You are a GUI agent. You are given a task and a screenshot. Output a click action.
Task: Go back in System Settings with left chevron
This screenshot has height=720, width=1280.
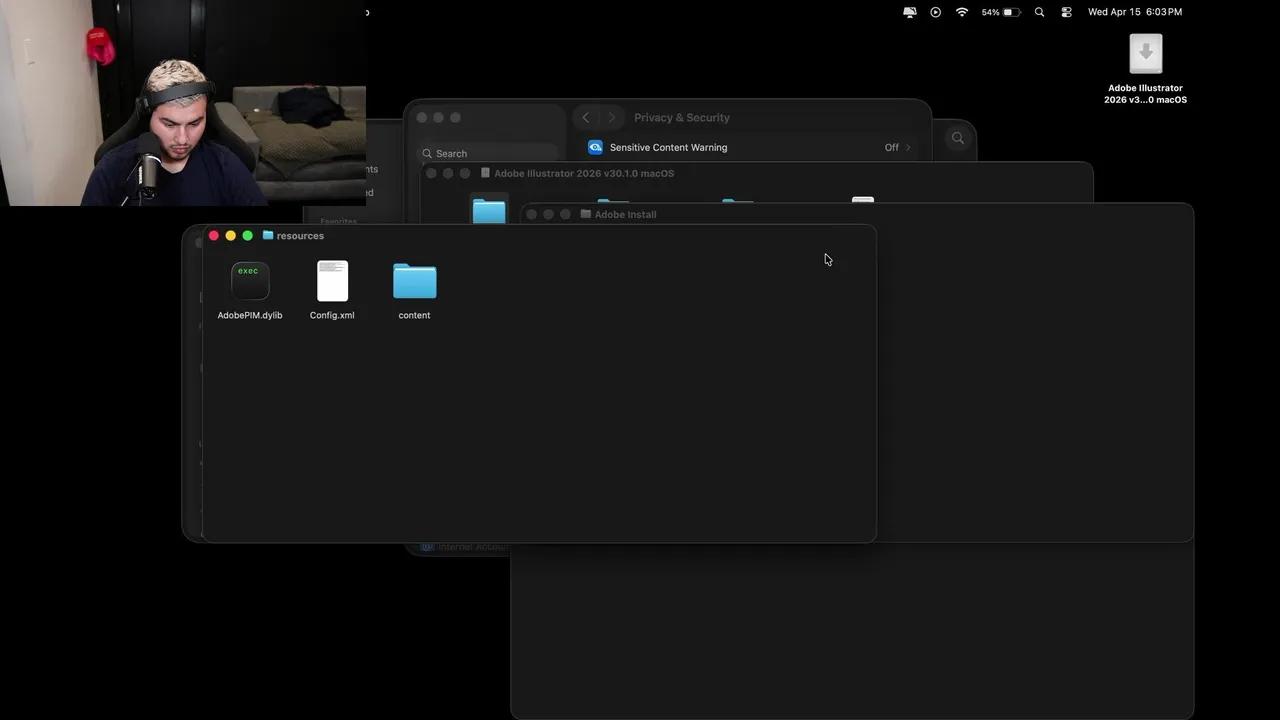586,117
